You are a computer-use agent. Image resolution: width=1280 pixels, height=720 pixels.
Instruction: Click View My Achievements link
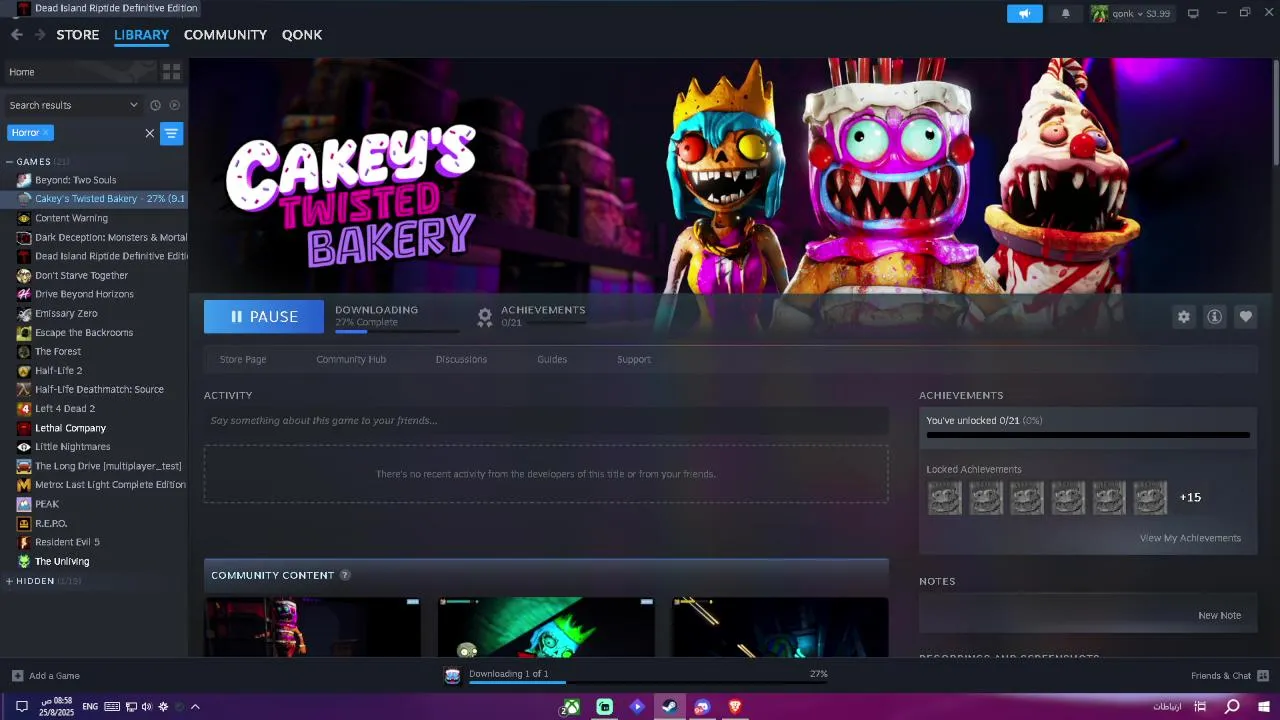[1190, 538]
